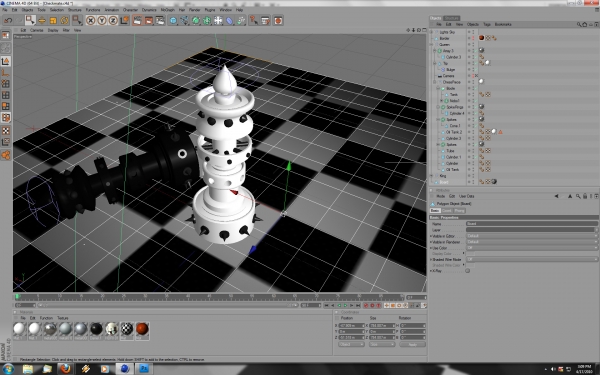Viewport: 600px width, 375px height.
Task: Click the green Play forward button
Action: tap(345, 305)
